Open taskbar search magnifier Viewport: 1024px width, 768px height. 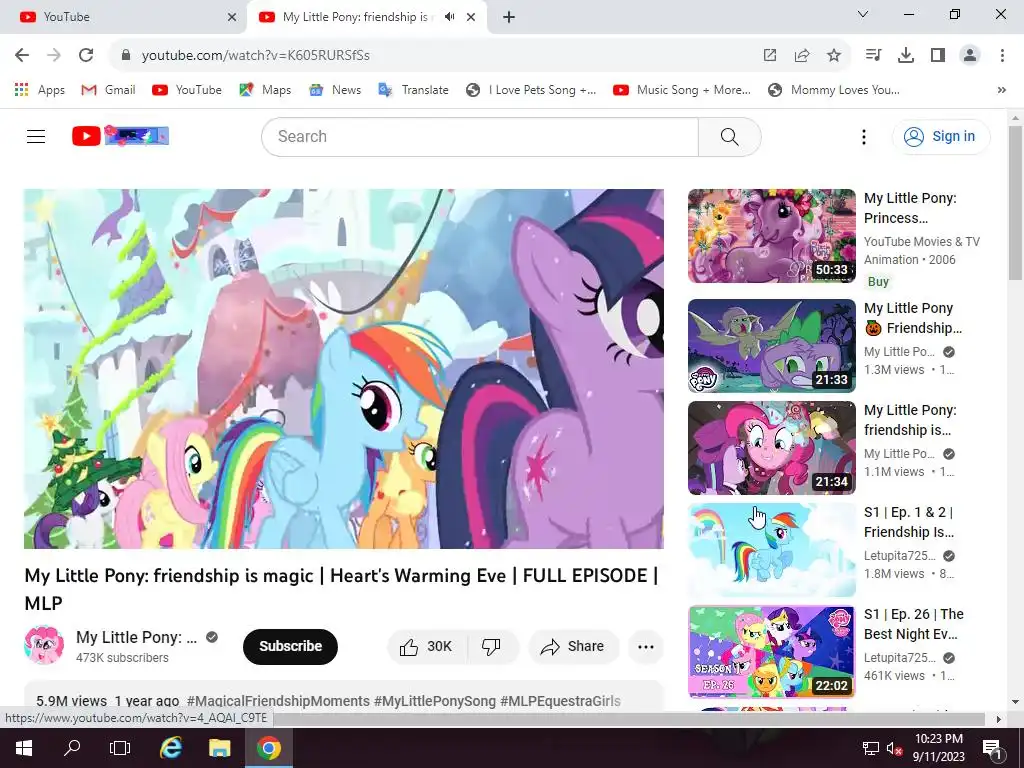72,748
